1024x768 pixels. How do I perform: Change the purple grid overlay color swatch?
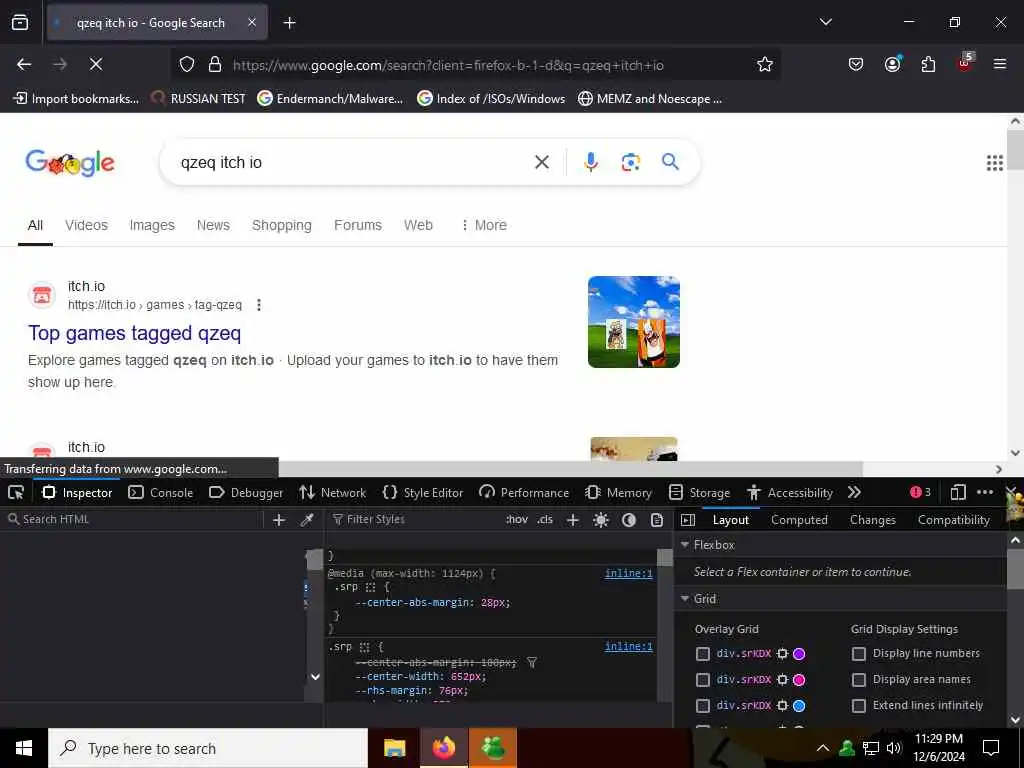tap(799, 654)
